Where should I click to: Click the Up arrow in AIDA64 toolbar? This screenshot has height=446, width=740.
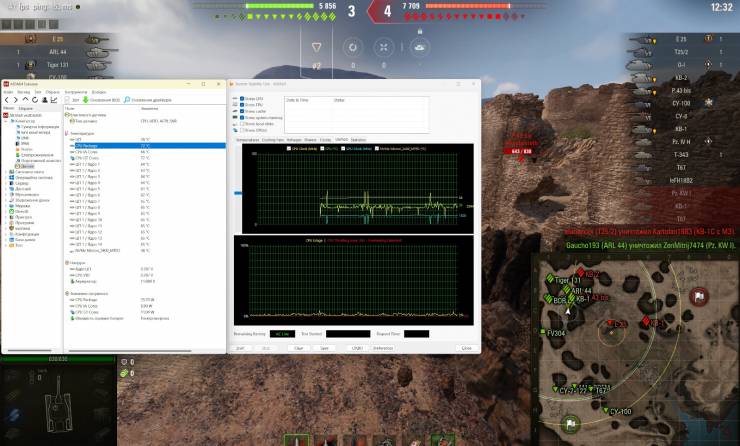(24, 100)
